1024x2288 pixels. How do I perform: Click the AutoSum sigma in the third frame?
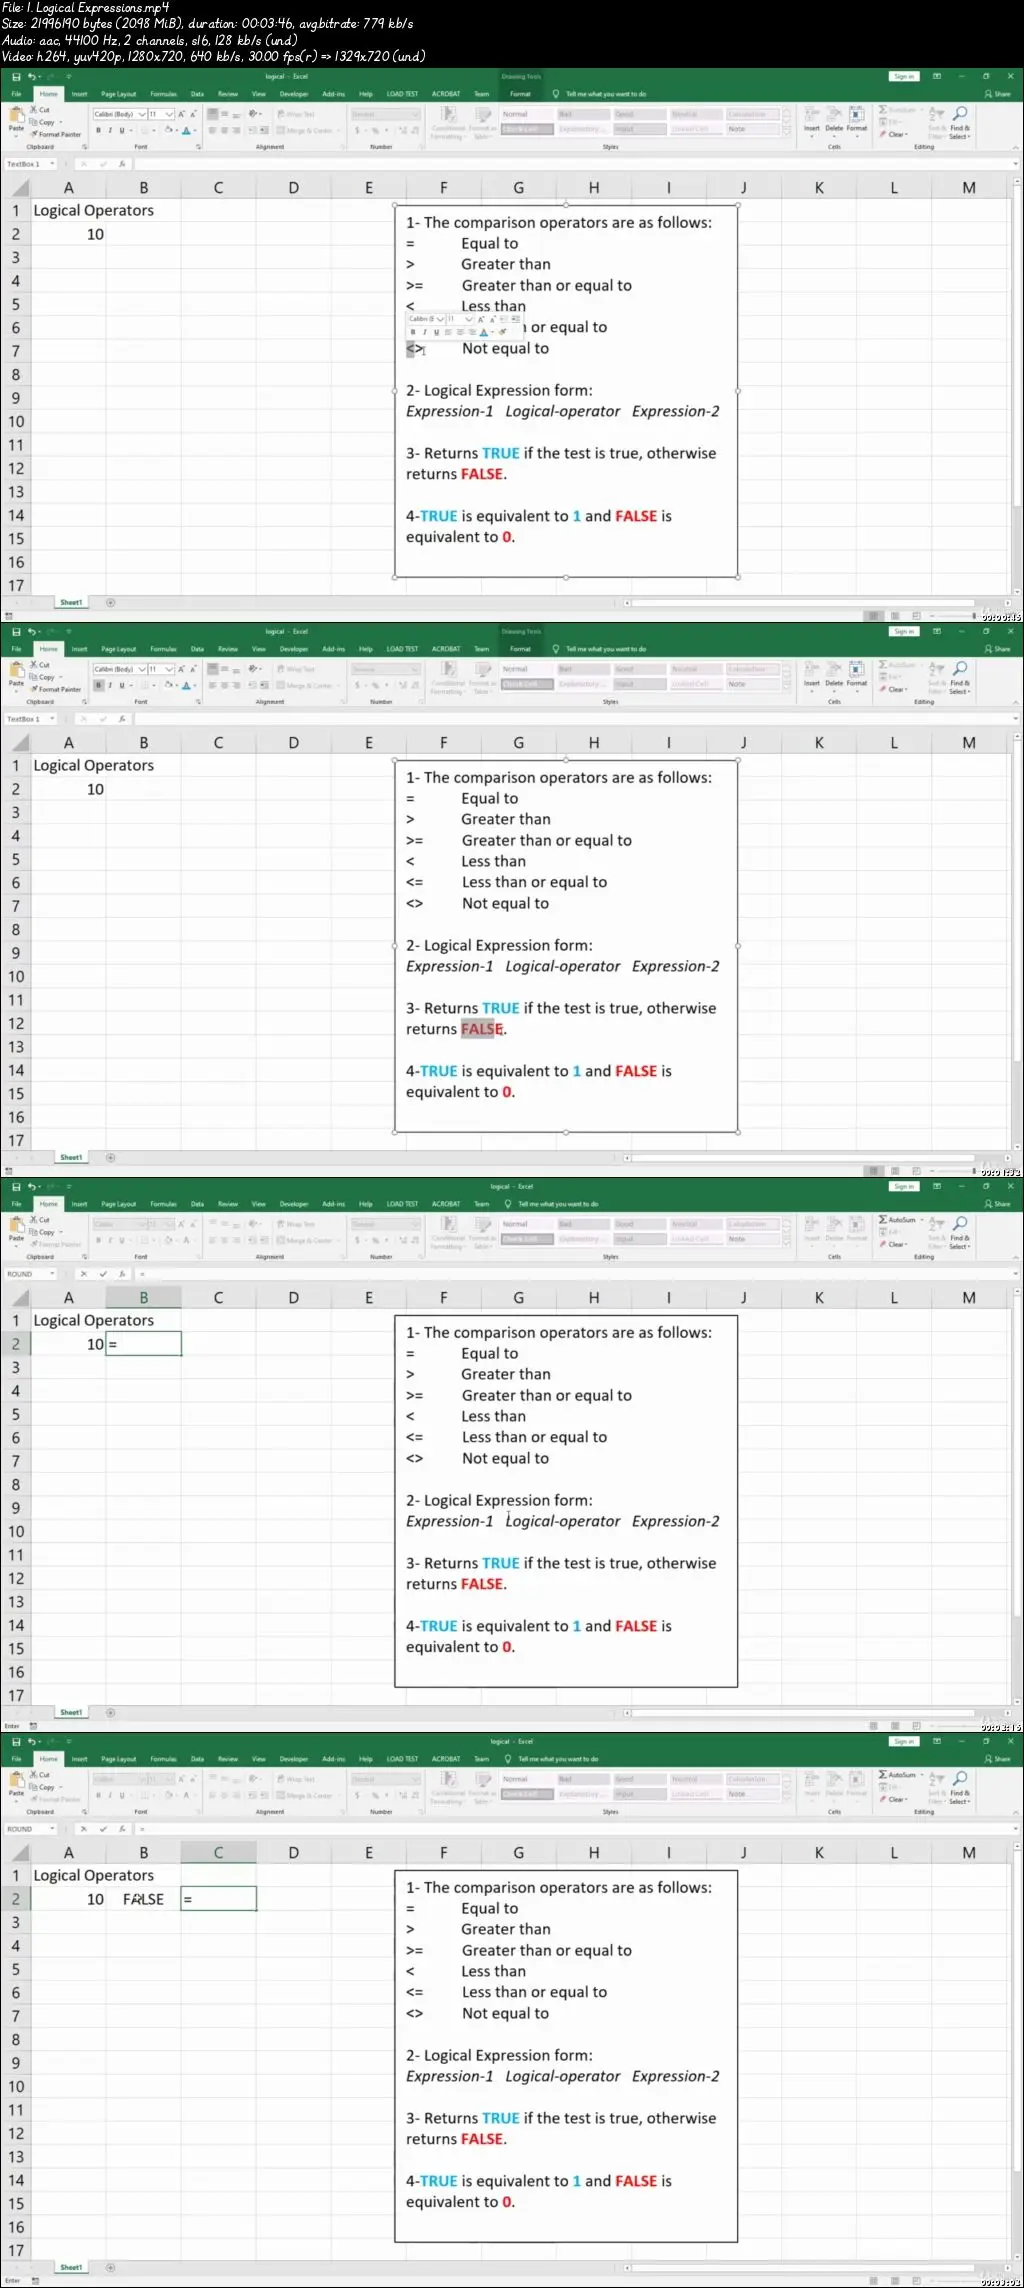883,1219
